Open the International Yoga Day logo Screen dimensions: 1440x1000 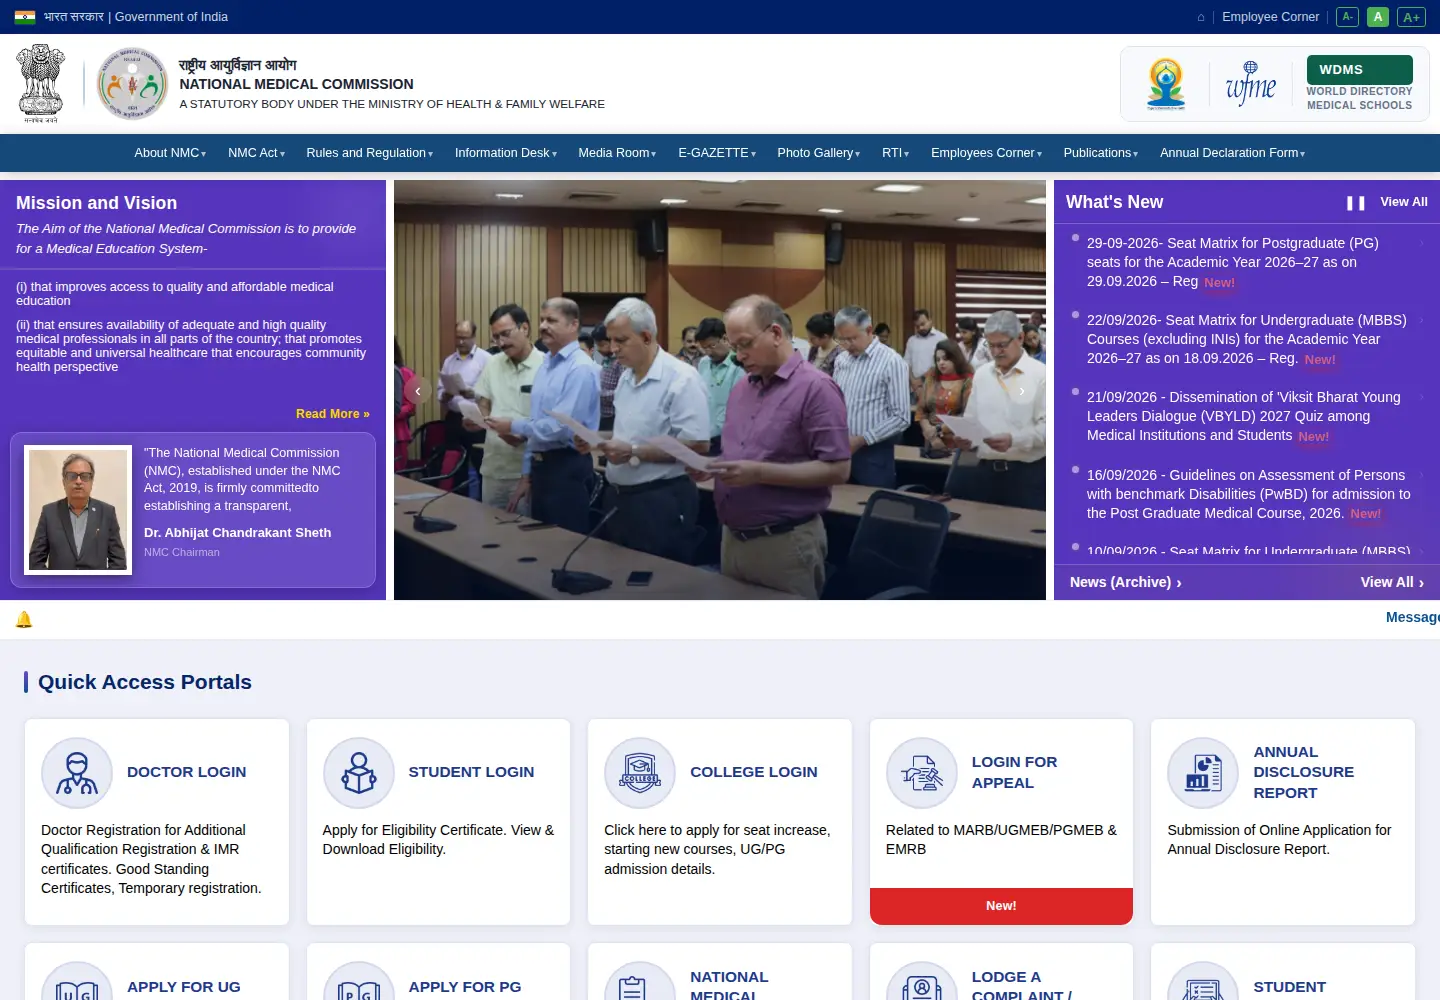tap(1166, 84)
